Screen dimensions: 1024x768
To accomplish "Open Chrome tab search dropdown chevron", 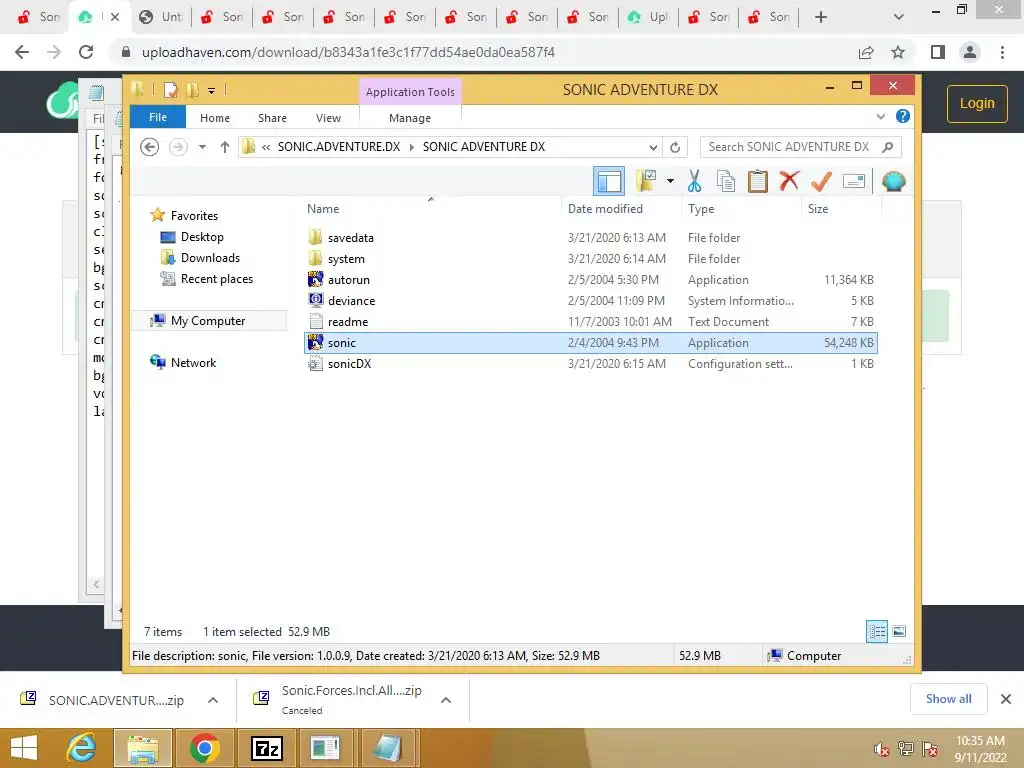I will [x=899, y=17].
